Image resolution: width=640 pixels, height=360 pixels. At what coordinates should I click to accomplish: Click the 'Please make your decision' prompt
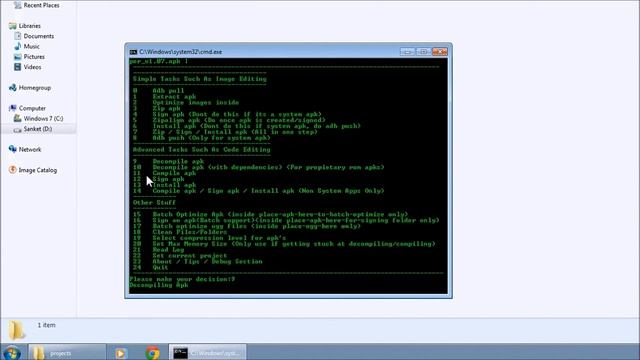(182, 279)
